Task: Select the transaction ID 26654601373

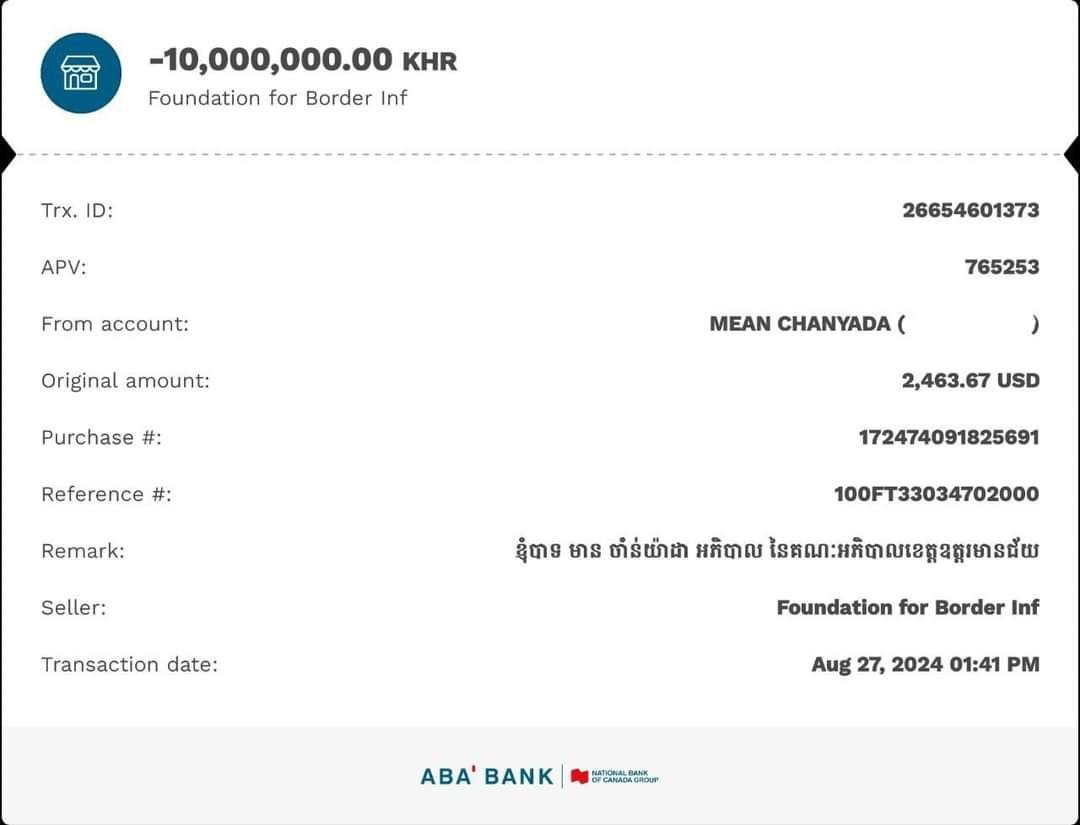Action: coord(970,210)
